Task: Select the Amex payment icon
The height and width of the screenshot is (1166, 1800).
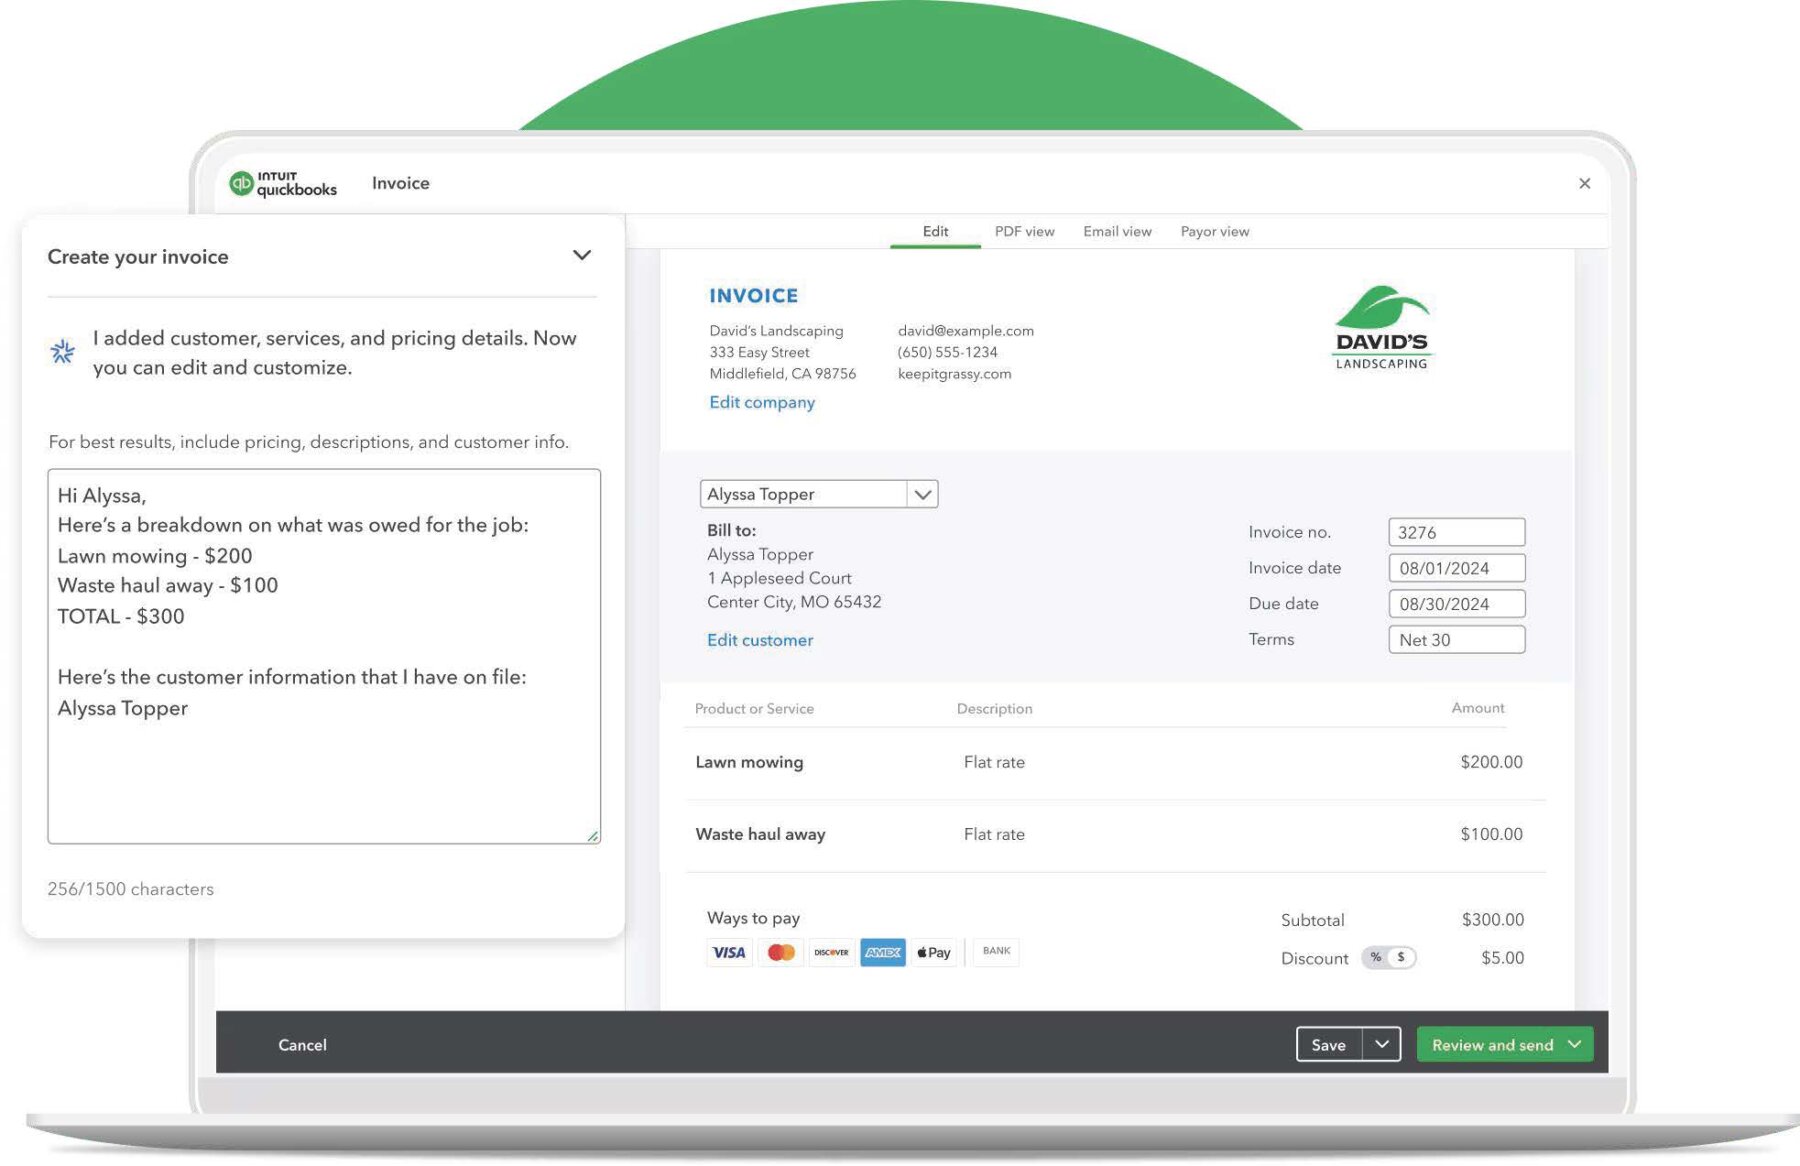Action: pos(883,952)
